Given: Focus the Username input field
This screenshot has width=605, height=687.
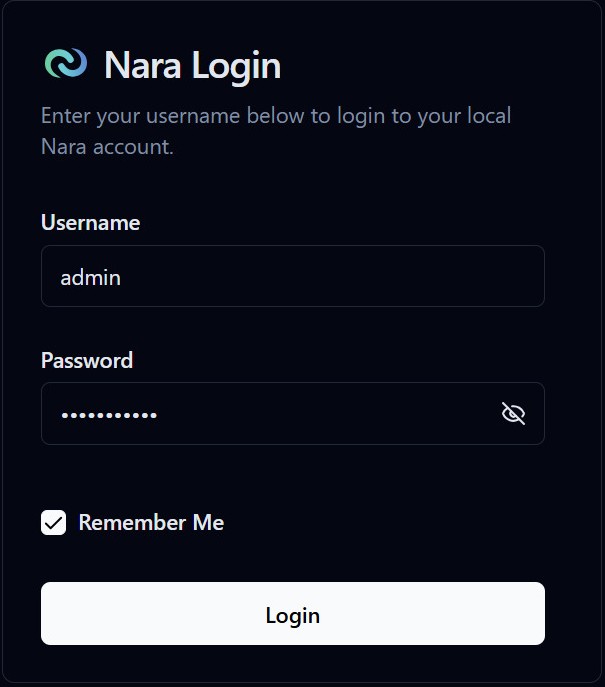Looking at the screenshot, I should (x=292, y=277).
